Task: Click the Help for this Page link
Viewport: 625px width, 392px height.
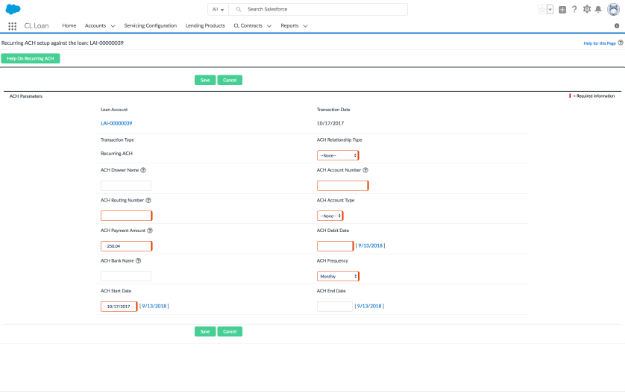Action: [599, 43]
